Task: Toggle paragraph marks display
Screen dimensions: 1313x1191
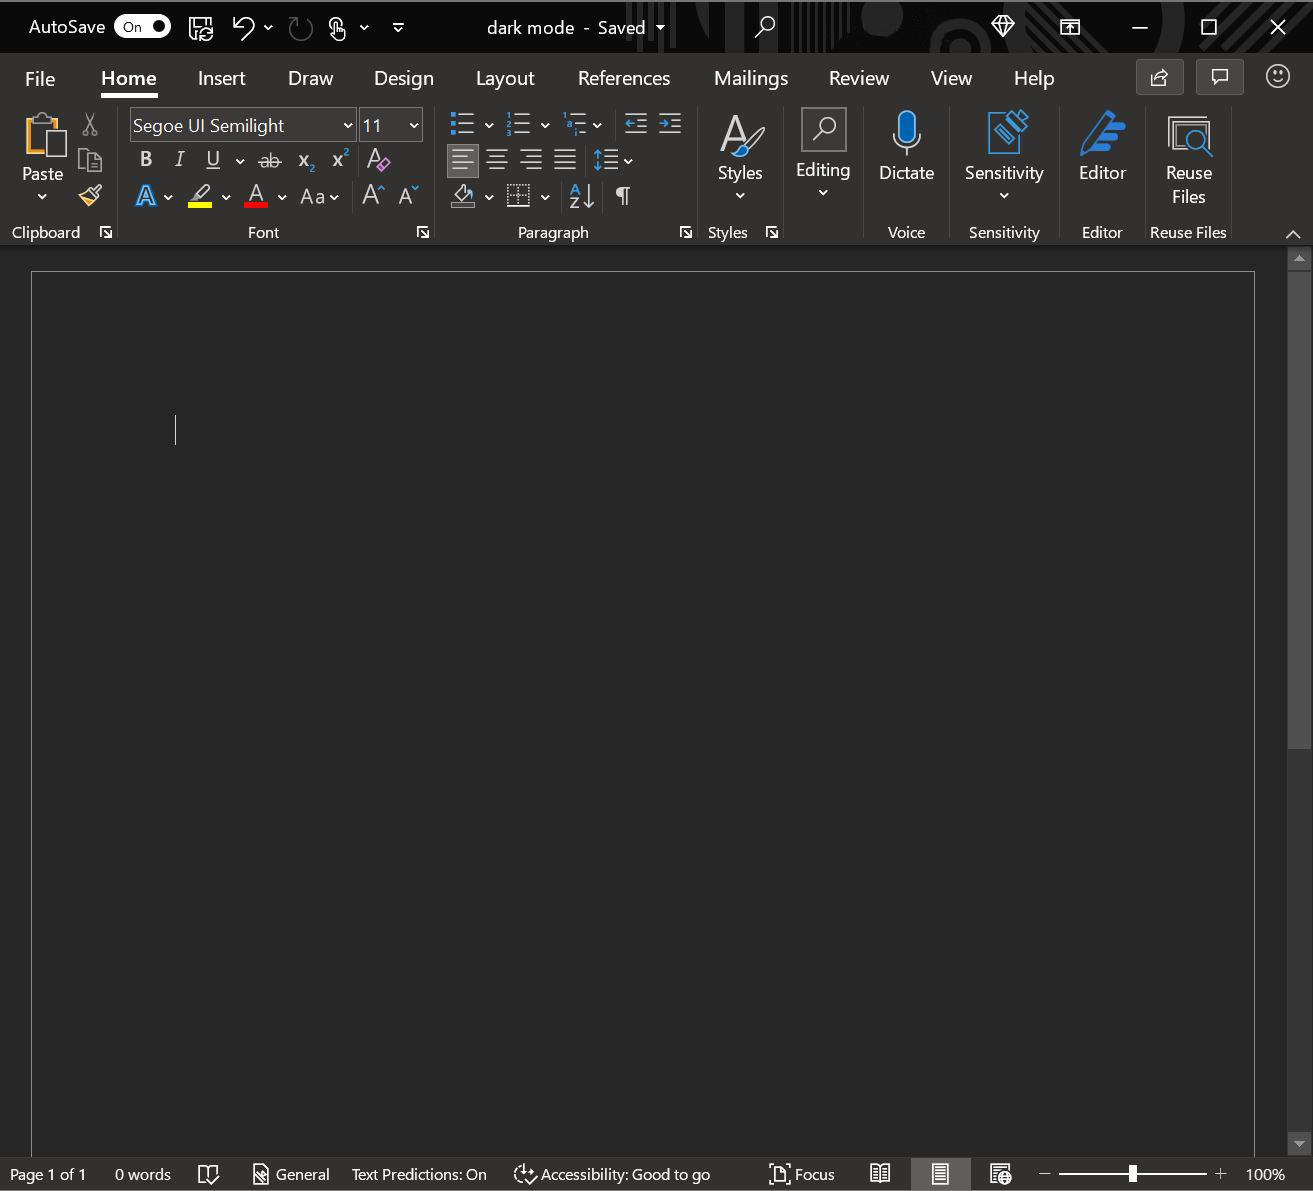Action: (x=622, y=196)
